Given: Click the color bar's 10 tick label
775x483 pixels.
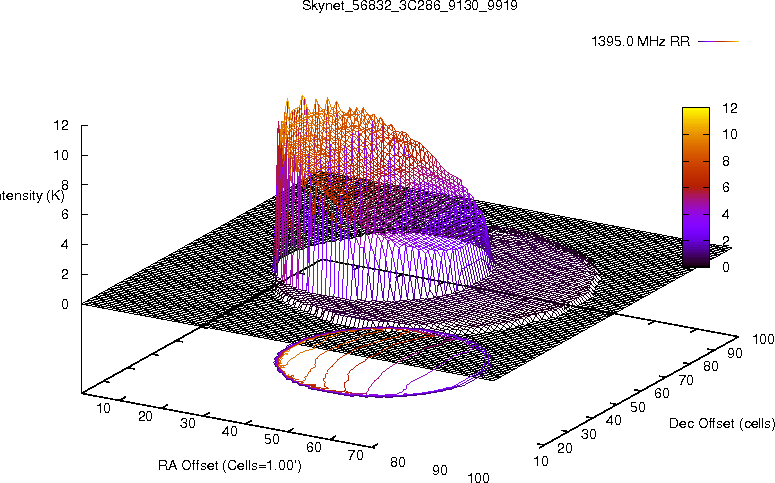Looking at the screenshot, I should 730,134.
